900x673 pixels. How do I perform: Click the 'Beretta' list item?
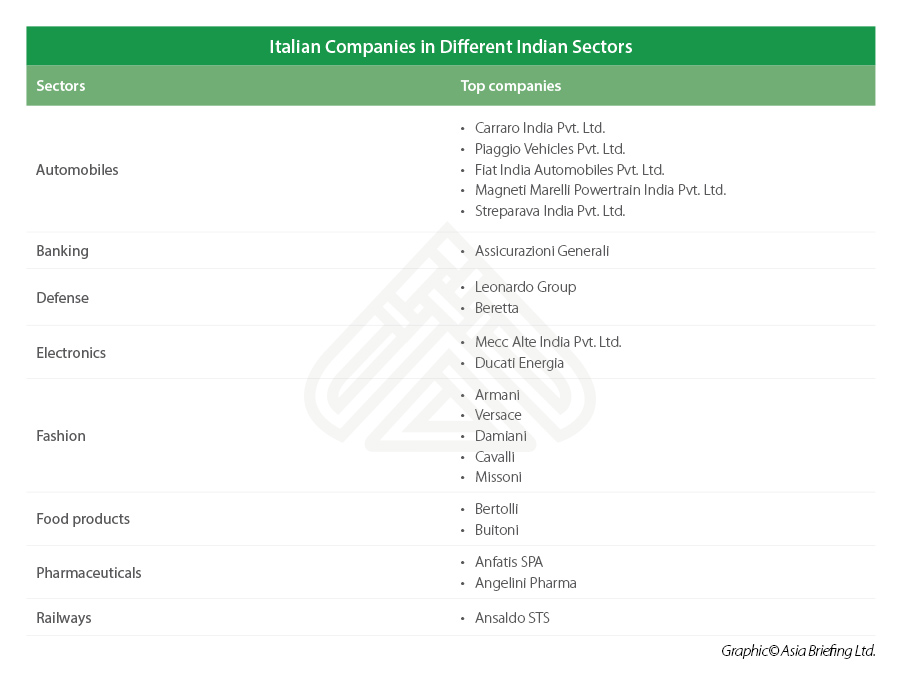click(496, 308)
